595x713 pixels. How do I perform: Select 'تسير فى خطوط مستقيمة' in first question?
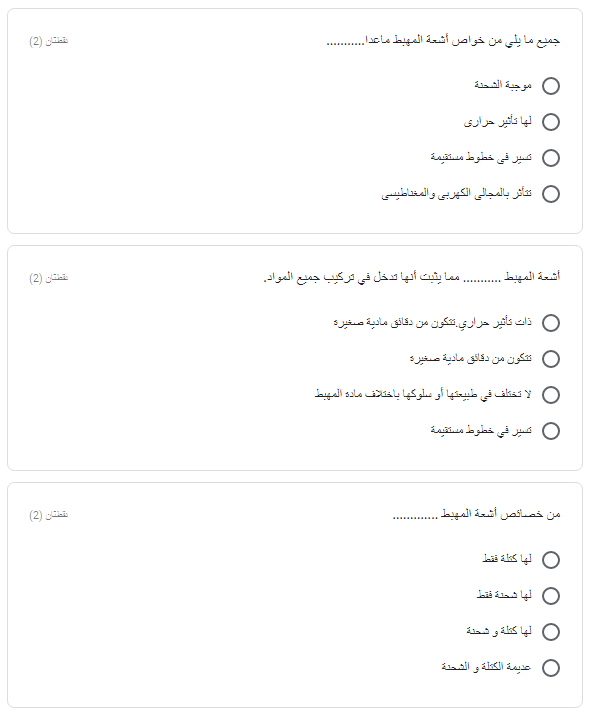pyautogui.click(x=550, y=158)
